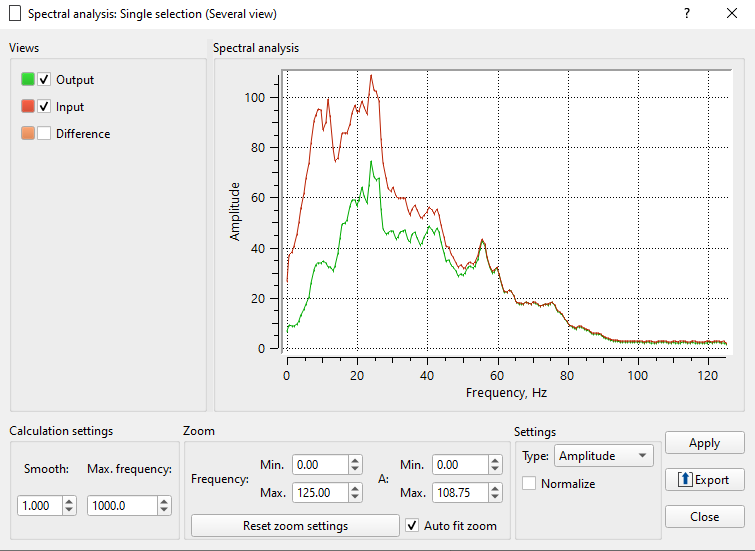
Task: Uncheck the Output view checkbox
Action: pyautogui.click(x=44, y=80)
